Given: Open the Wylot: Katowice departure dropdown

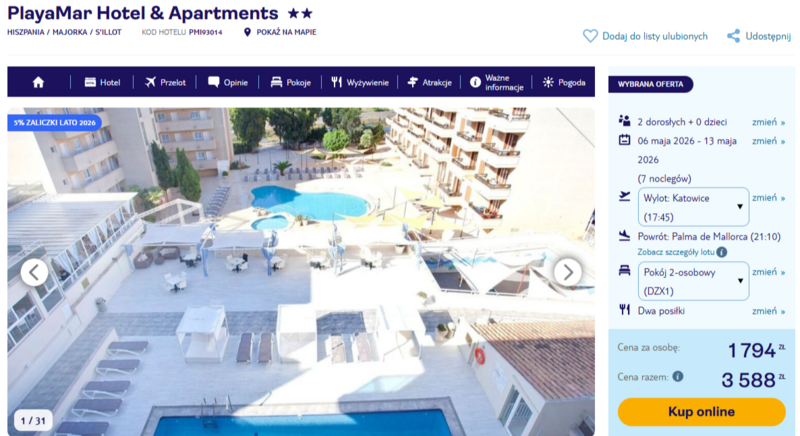Looking at the screenshot, I should pyautogui.click(x=693, y=207).
